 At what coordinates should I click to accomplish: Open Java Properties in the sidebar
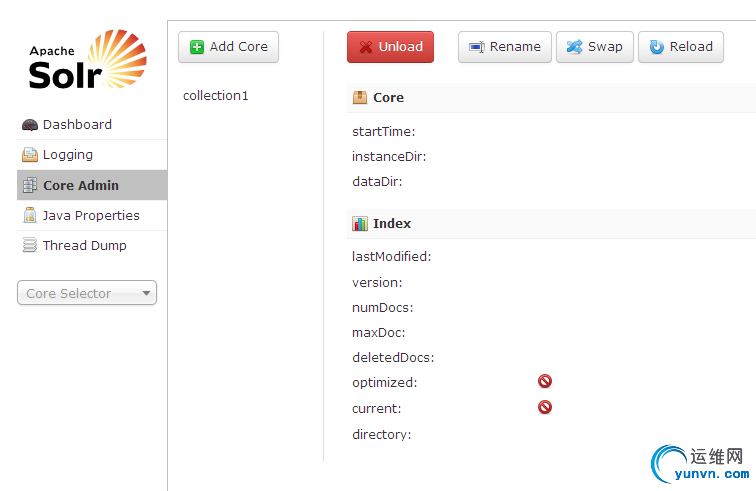(92, 215)
